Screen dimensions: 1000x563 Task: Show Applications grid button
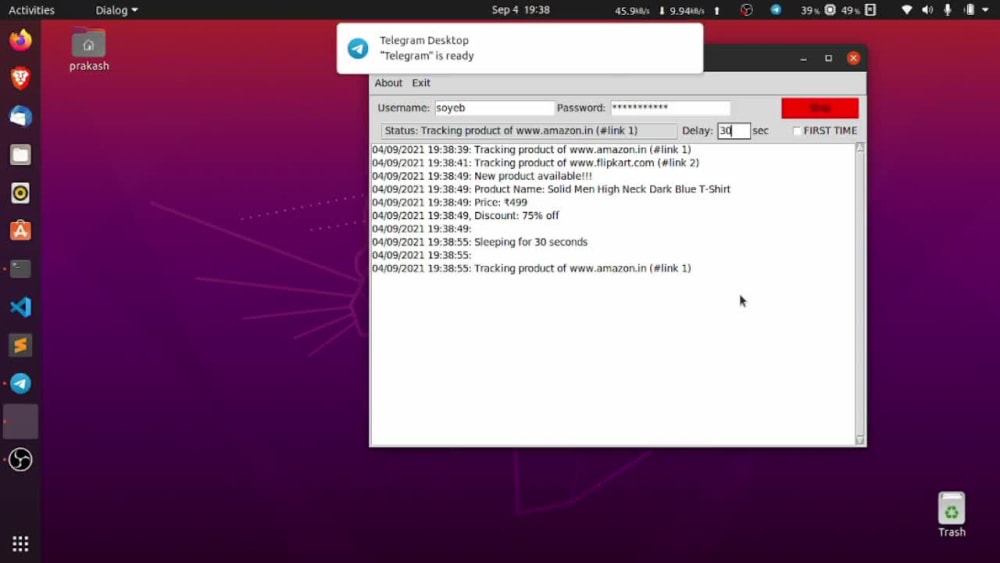click(x=20, y=544)
